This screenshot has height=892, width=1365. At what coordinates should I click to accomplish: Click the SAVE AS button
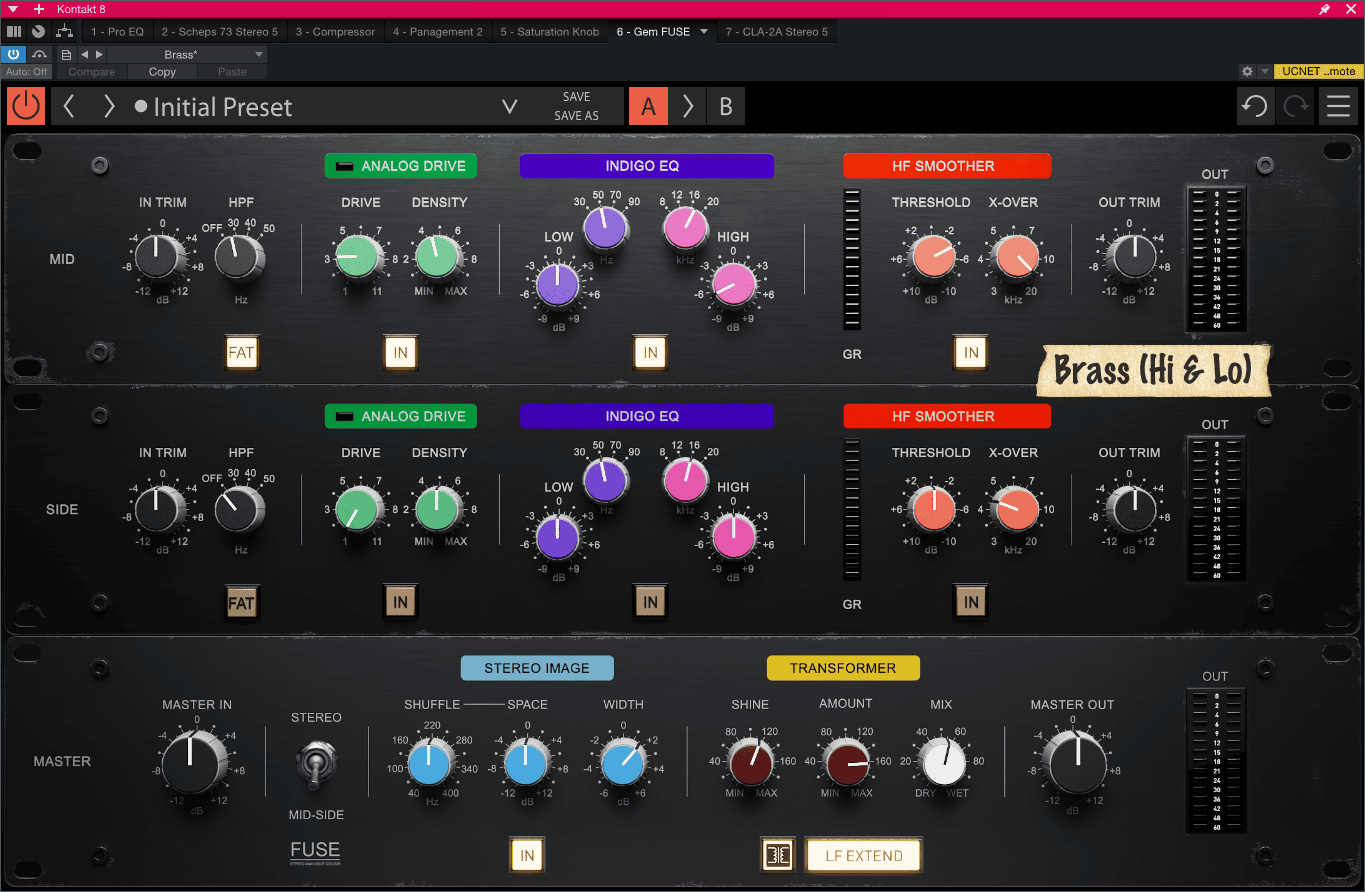pyautogui.click(x=576, y=116)
